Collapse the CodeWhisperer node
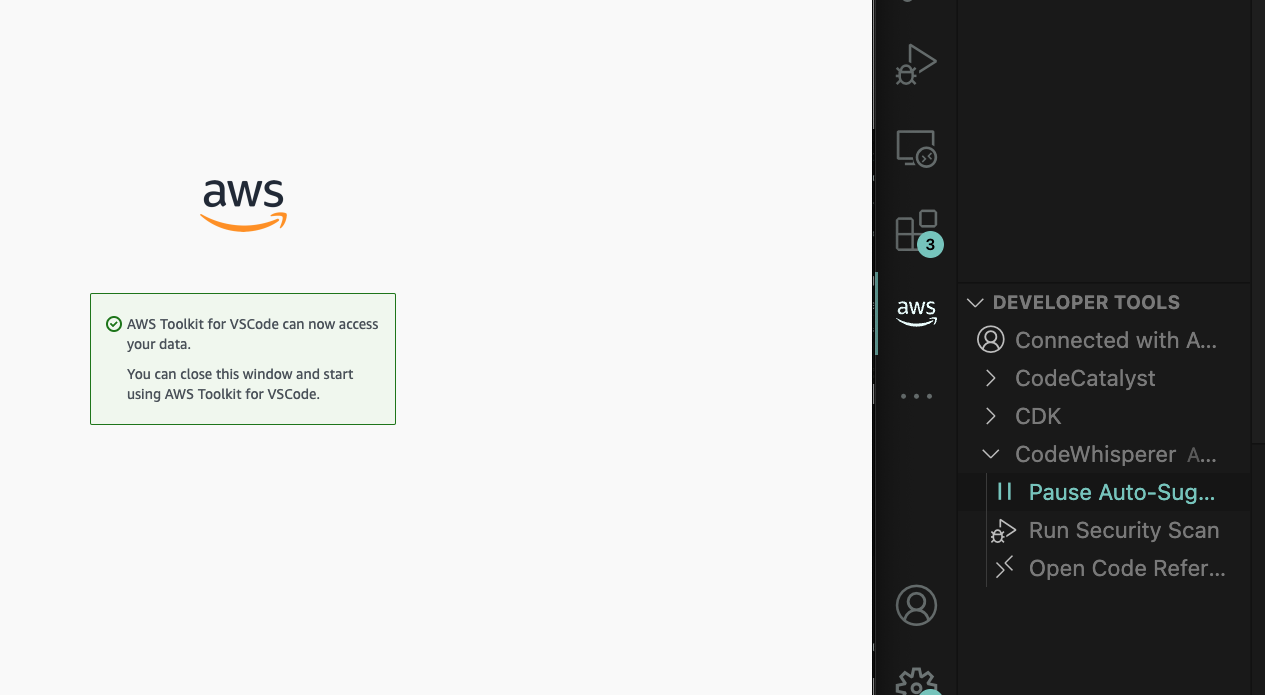The height and width of the screenshot is (695, 1265). [x=990, y=454]
